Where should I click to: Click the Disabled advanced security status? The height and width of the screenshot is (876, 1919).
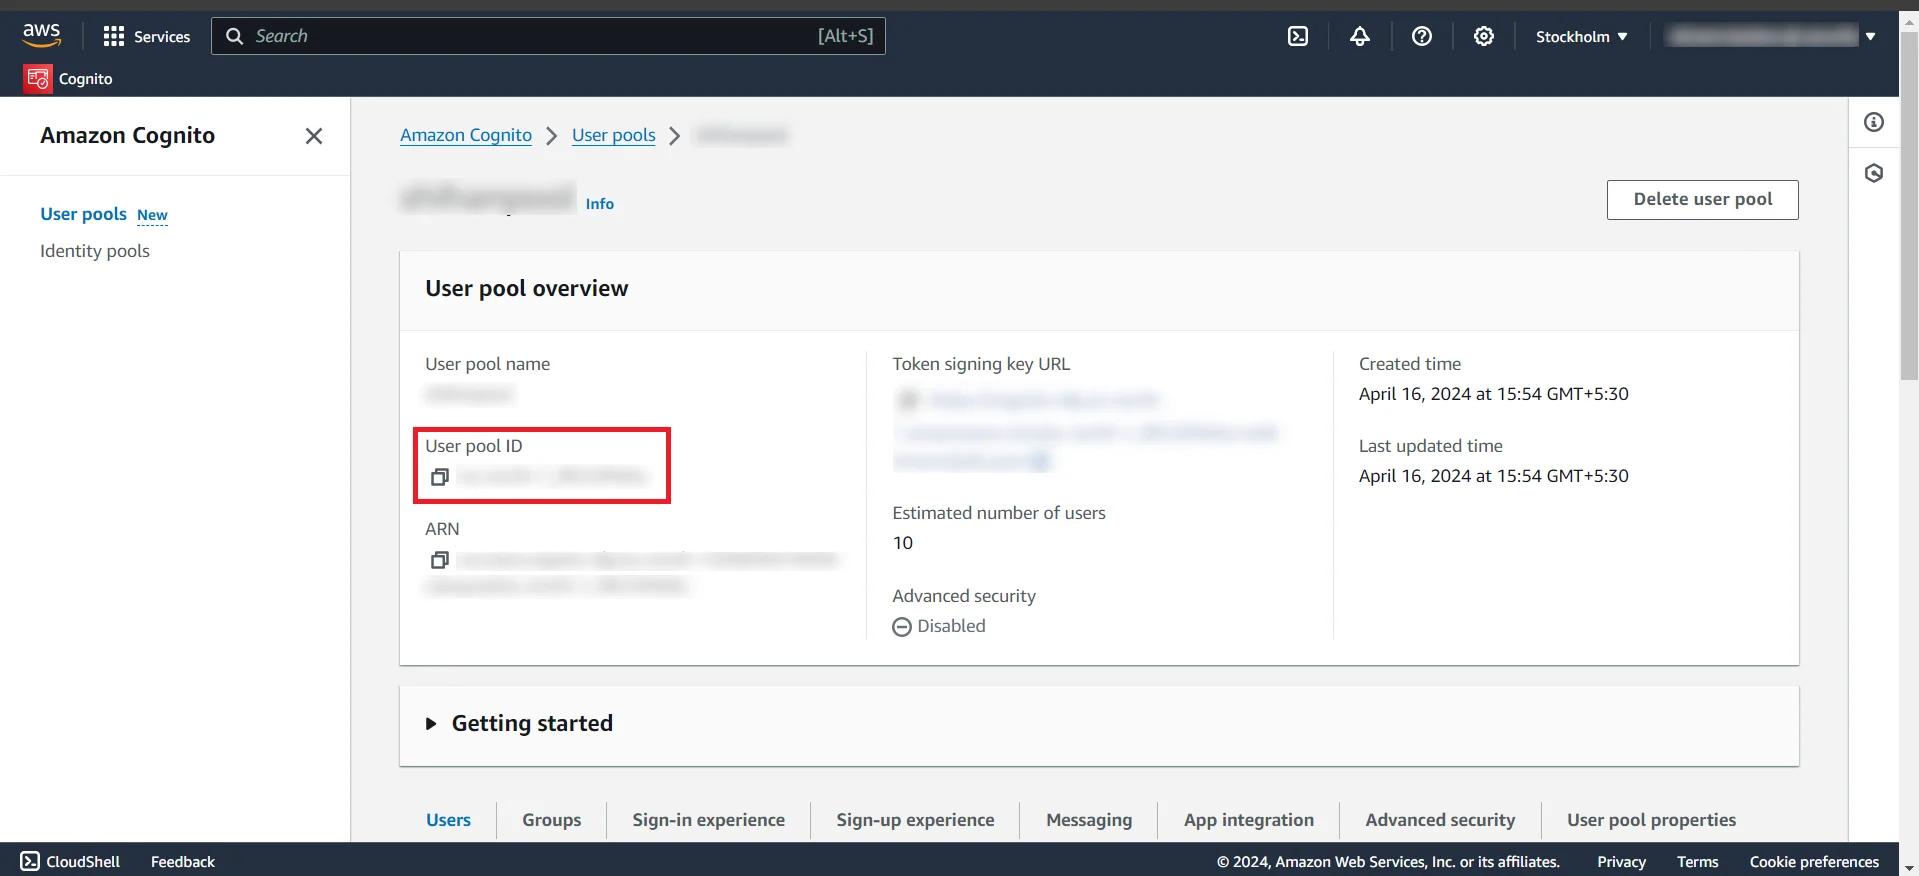[939, 626]
